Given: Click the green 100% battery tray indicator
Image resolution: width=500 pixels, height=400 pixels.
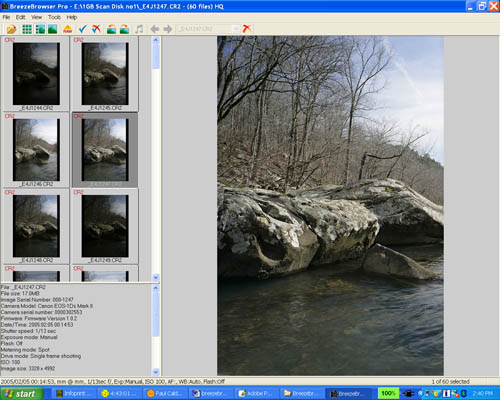Looking at the screenshot, I should coord(388,394).
